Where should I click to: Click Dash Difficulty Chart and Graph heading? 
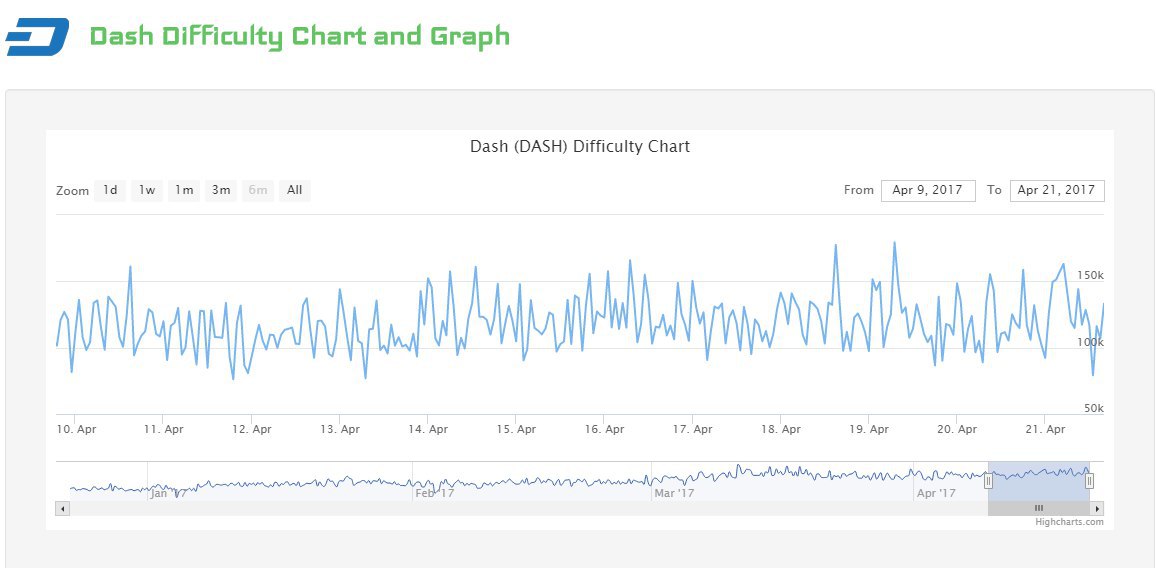pyautogui.click(x=299, y=36)
